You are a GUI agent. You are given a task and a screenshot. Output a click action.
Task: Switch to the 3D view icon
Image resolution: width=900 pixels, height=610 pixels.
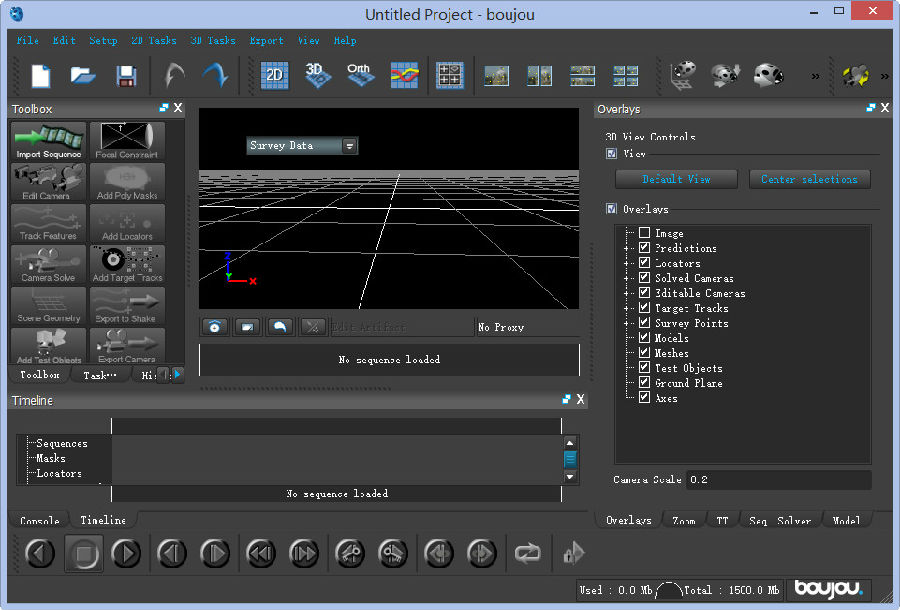pos(318,76)
